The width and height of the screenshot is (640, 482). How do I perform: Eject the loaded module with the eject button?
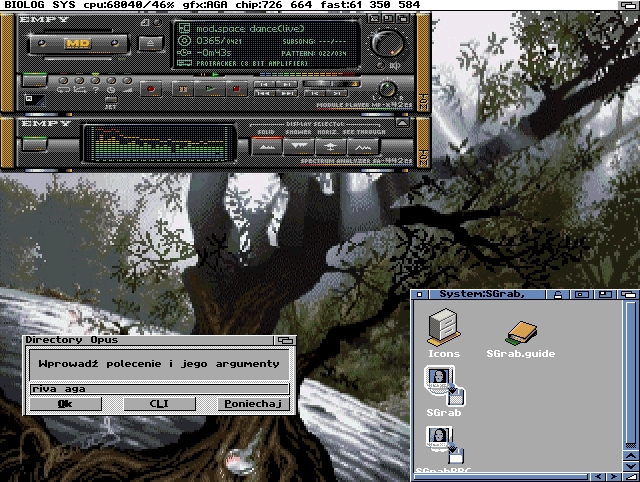point(150,43)
